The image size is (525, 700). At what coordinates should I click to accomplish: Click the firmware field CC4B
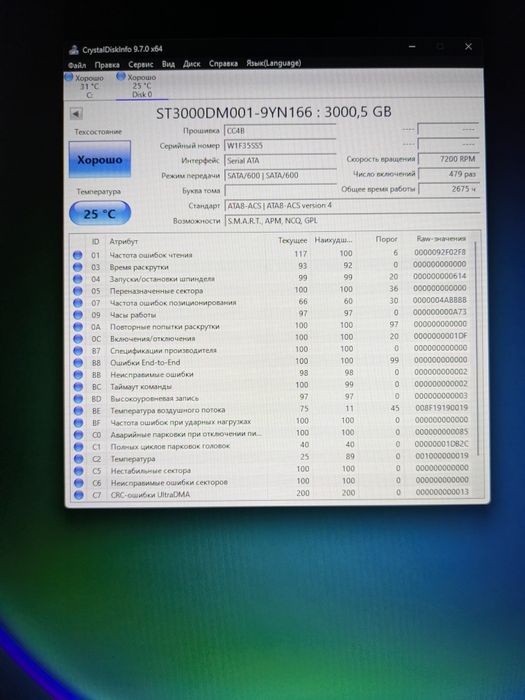click(280, 131)
